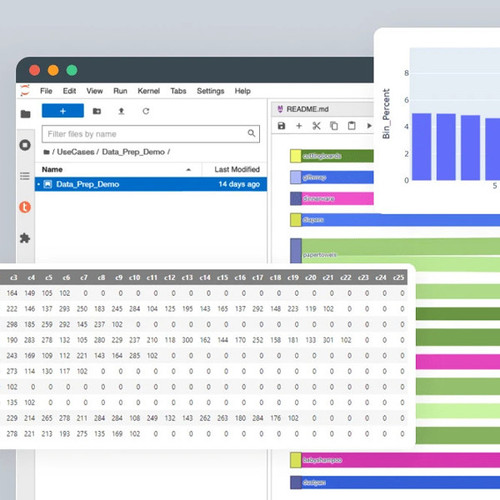Click the refresh file list icon

pyautogui.click(x=146, y=111)
